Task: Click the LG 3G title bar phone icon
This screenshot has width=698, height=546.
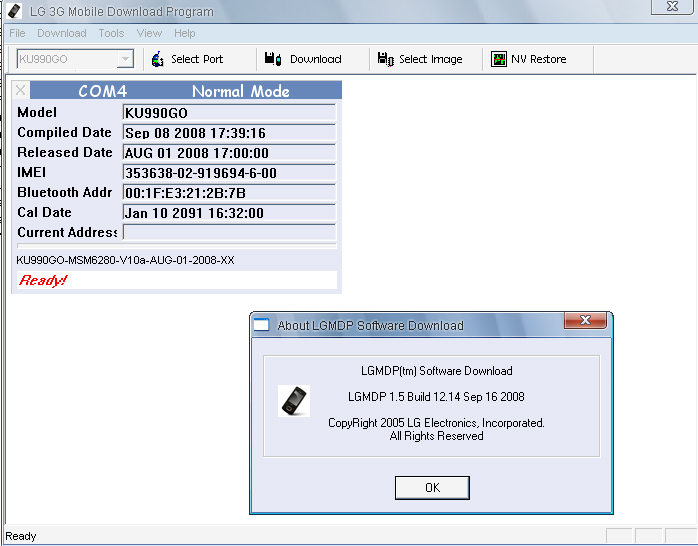Action: [x=14, y=11]
